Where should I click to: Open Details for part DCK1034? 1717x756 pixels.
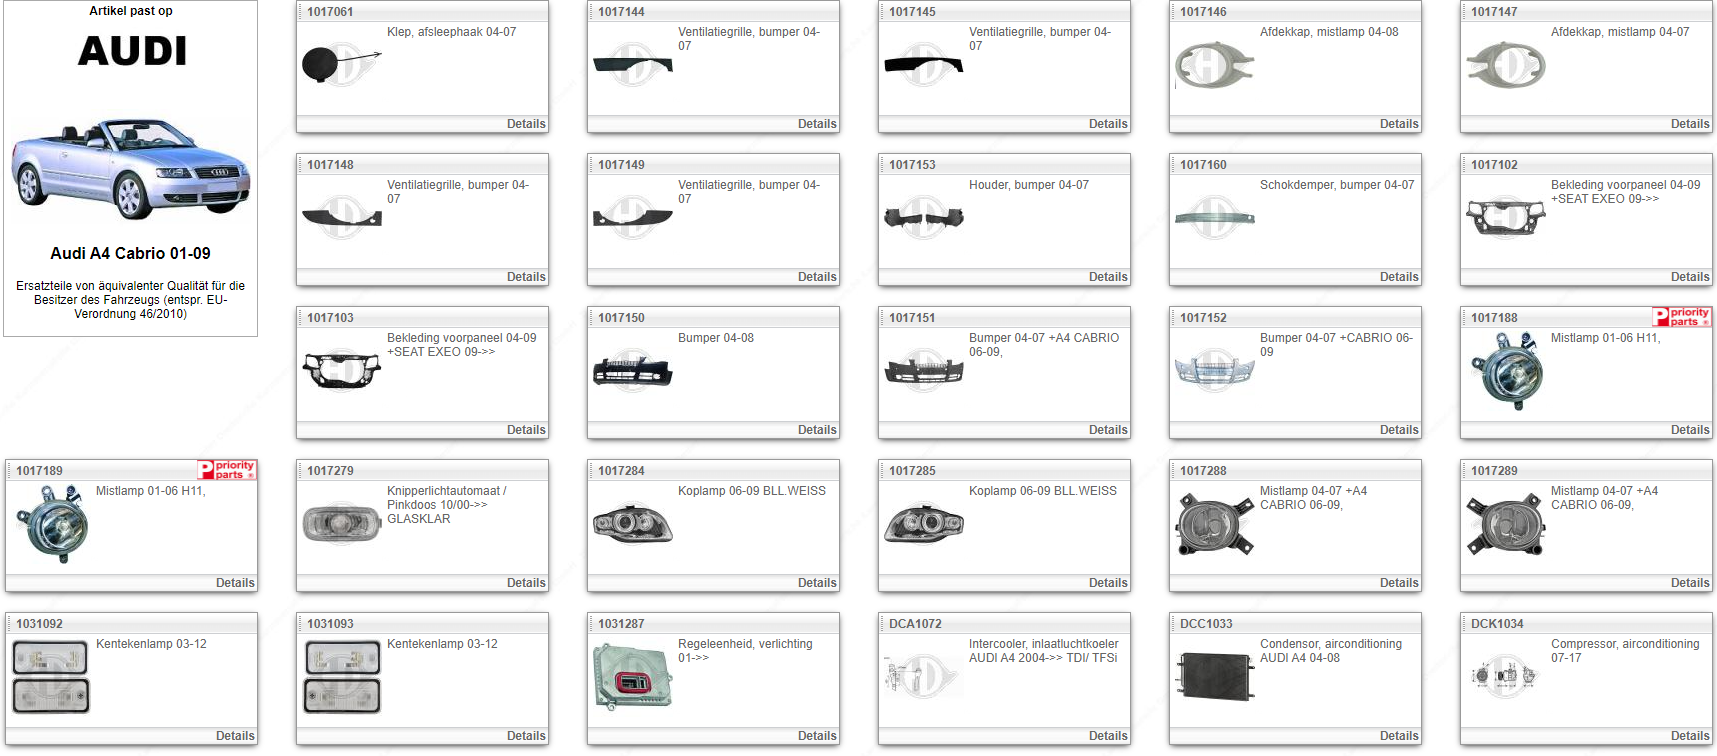tap(1690, 736)
